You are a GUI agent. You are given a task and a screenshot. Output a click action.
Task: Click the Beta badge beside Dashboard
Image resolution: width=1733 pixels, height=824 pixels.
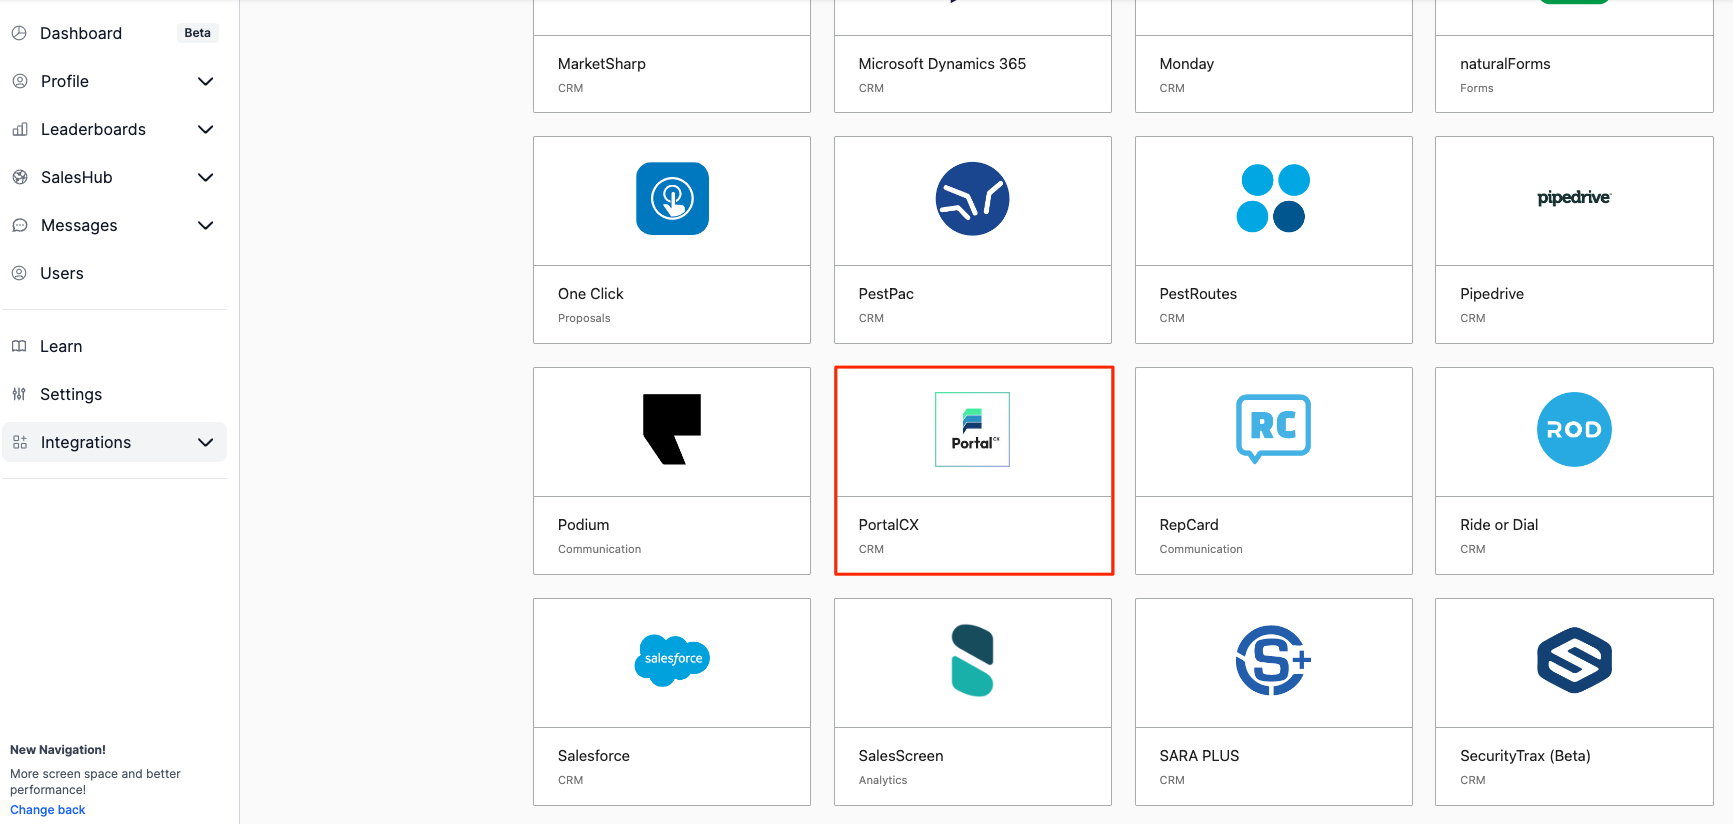point(198,33)
